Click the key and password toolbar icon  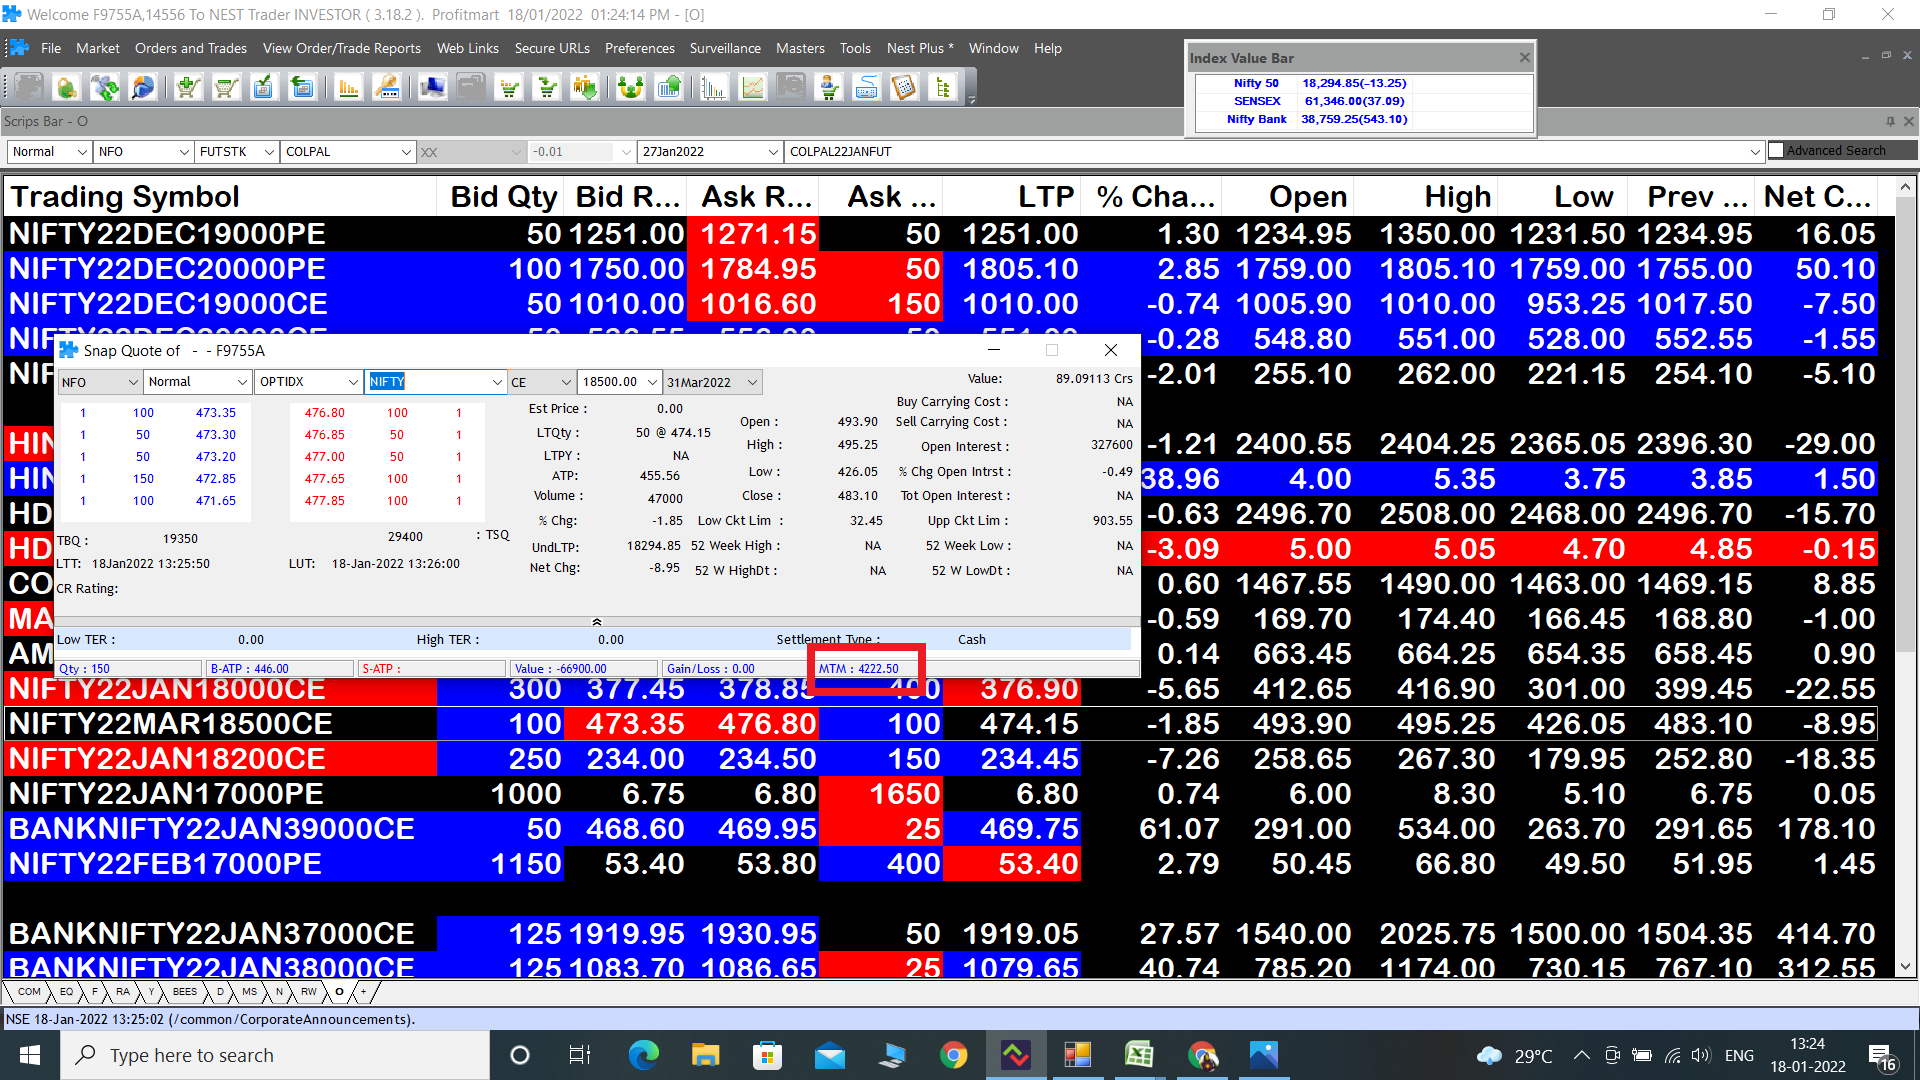click(x=387, y=88)
